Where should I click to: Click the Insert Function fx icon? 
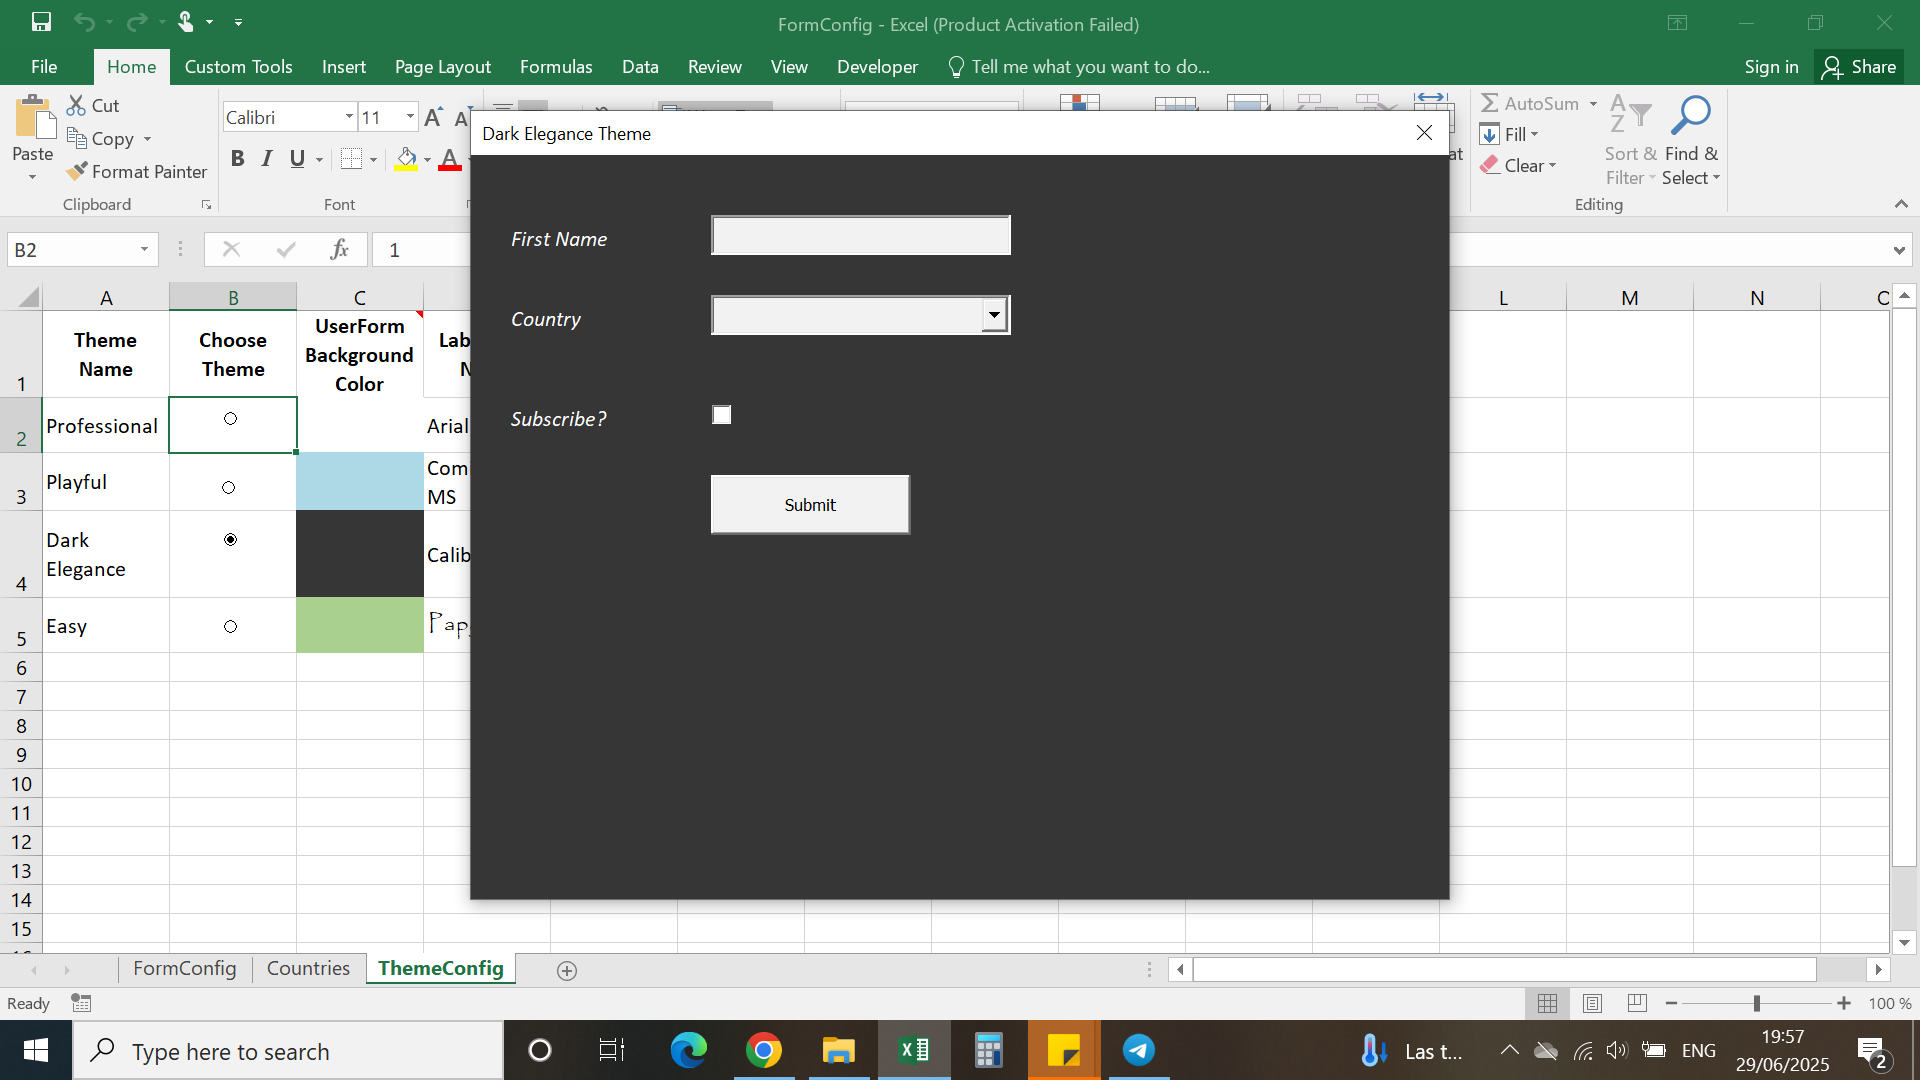coord(339,250)
